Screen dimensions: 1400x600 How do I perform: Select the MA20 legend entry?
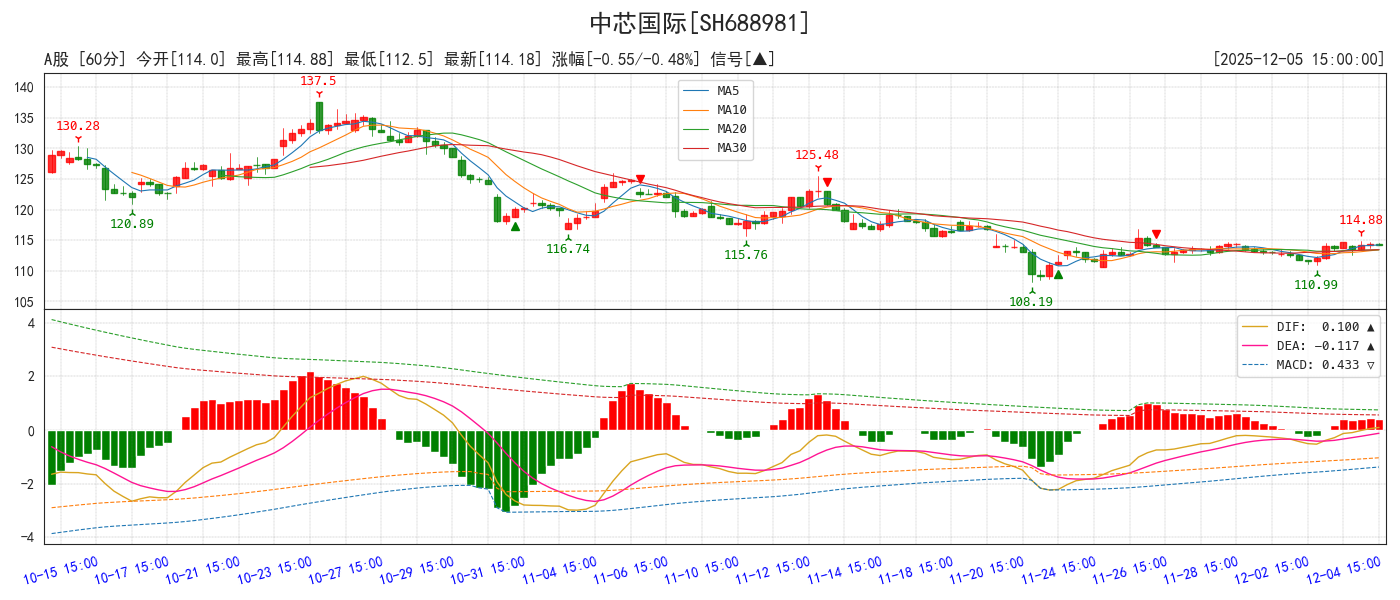[731, 129]
